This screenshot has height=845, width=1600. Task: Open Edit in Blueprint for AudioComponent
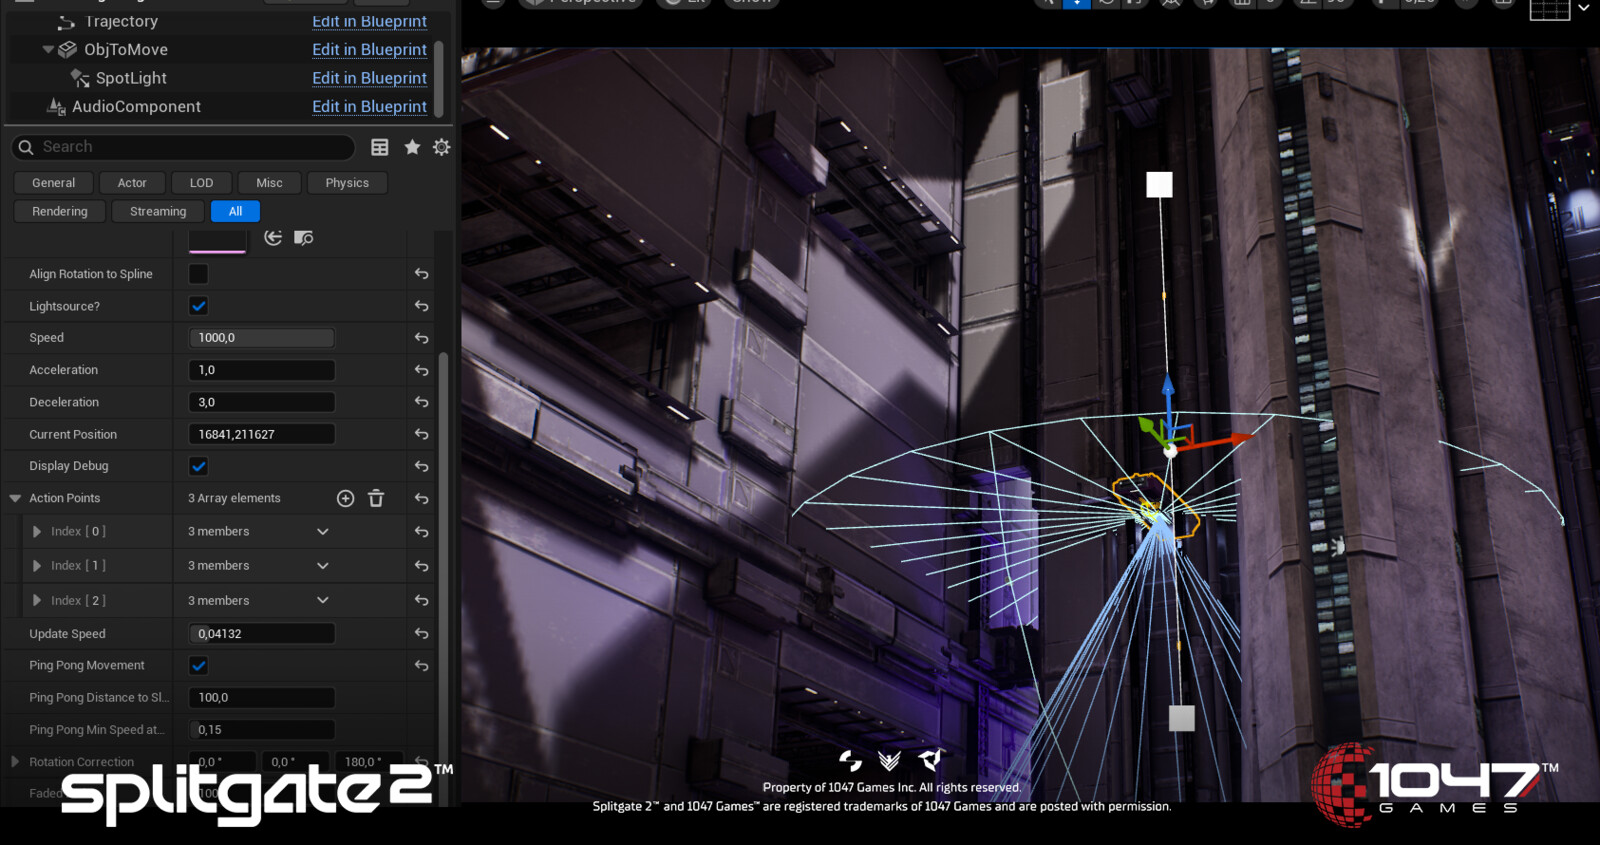pos(369,106)
